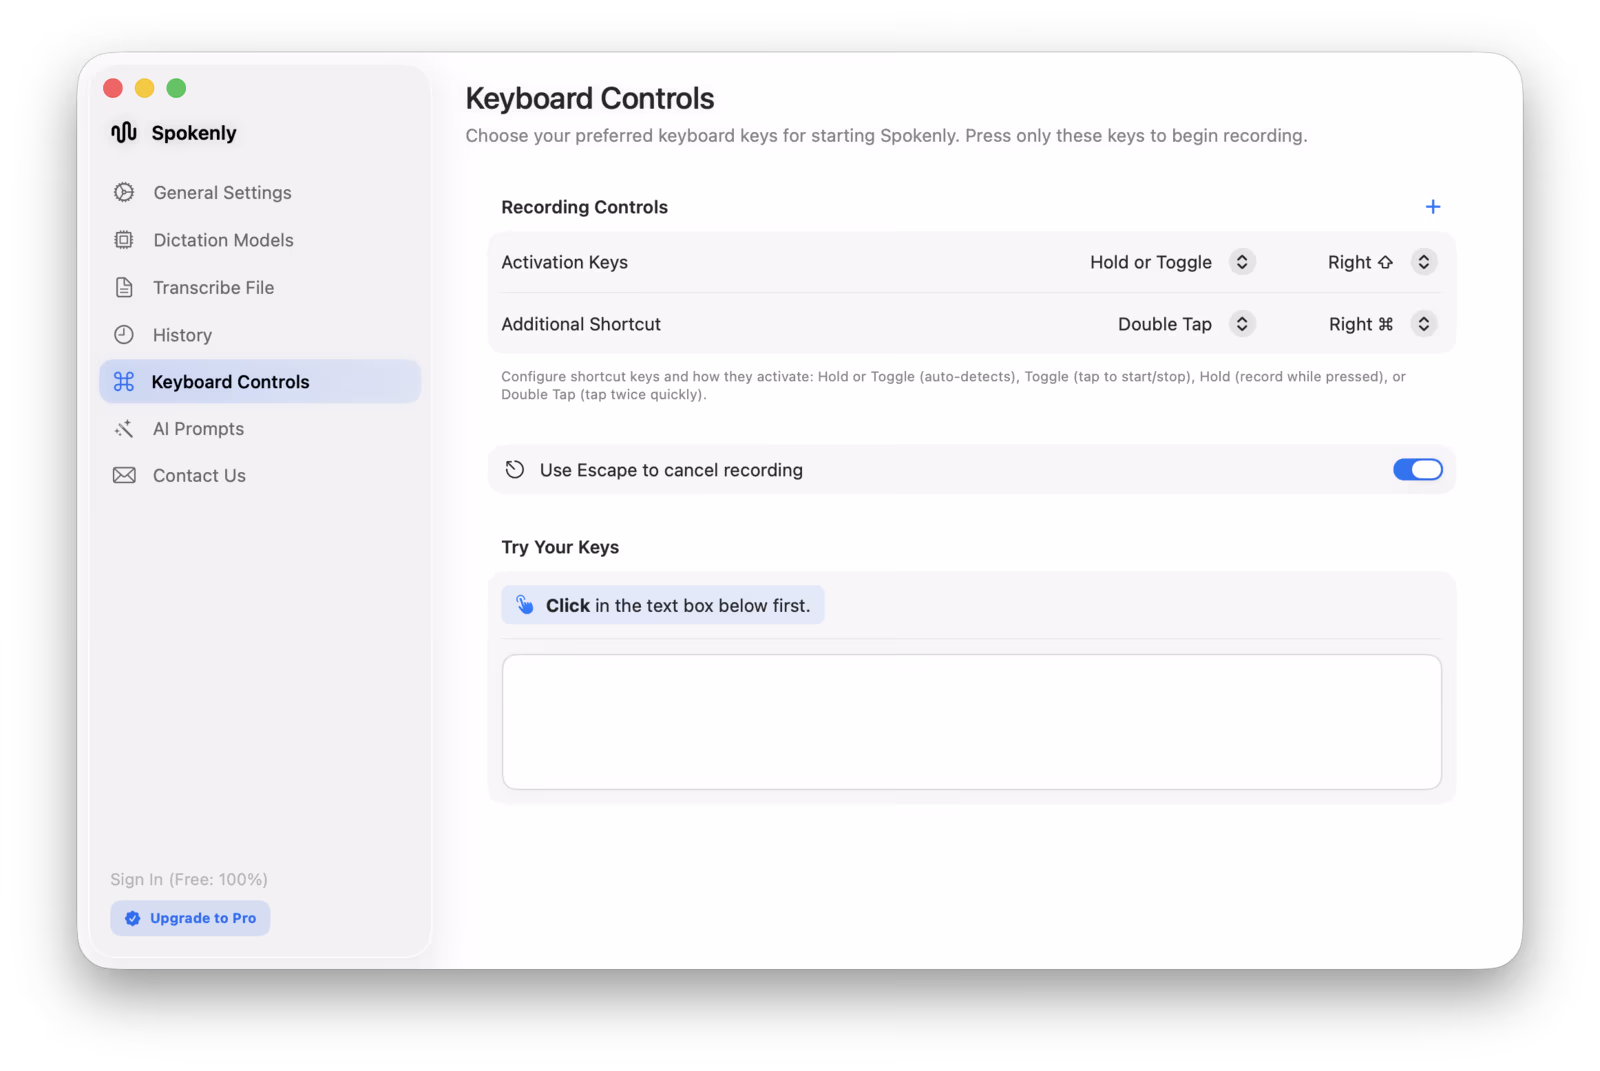Click the Upgrade to Pro checkmark badge icon
1600x1071 pixels.
(x=132, y=918)
